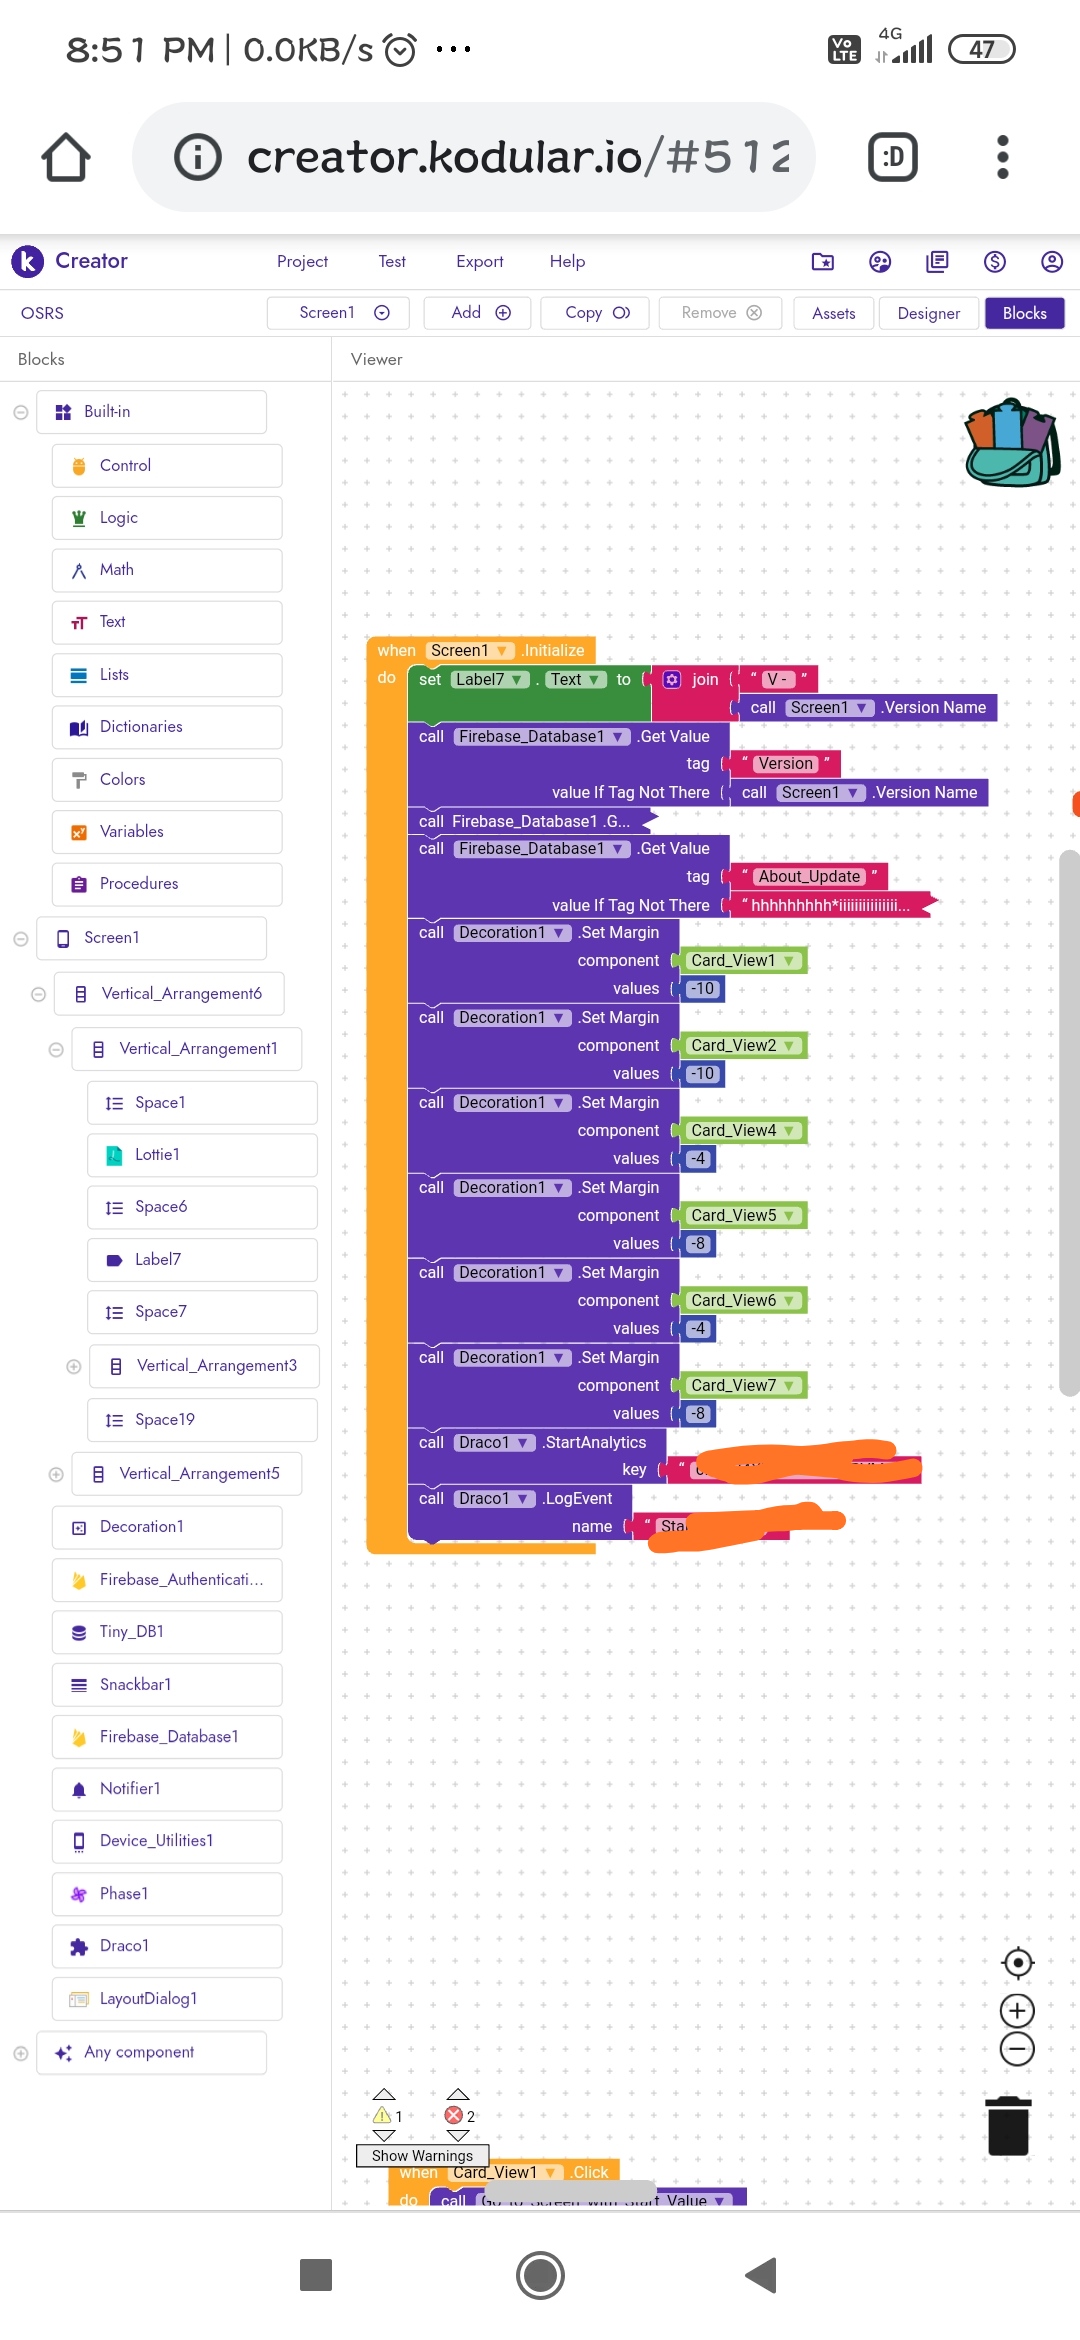Click the red error counter icon
Image resolution: width=1080 pixels, height=2340 pixels.
454,2115
